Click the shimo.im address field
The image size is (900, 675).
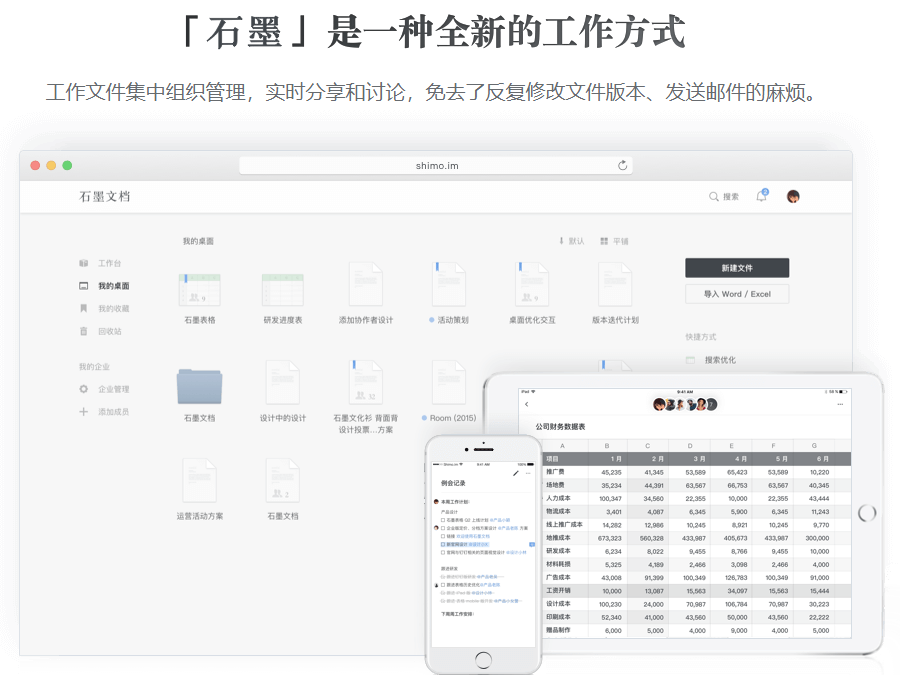point(436,165)
